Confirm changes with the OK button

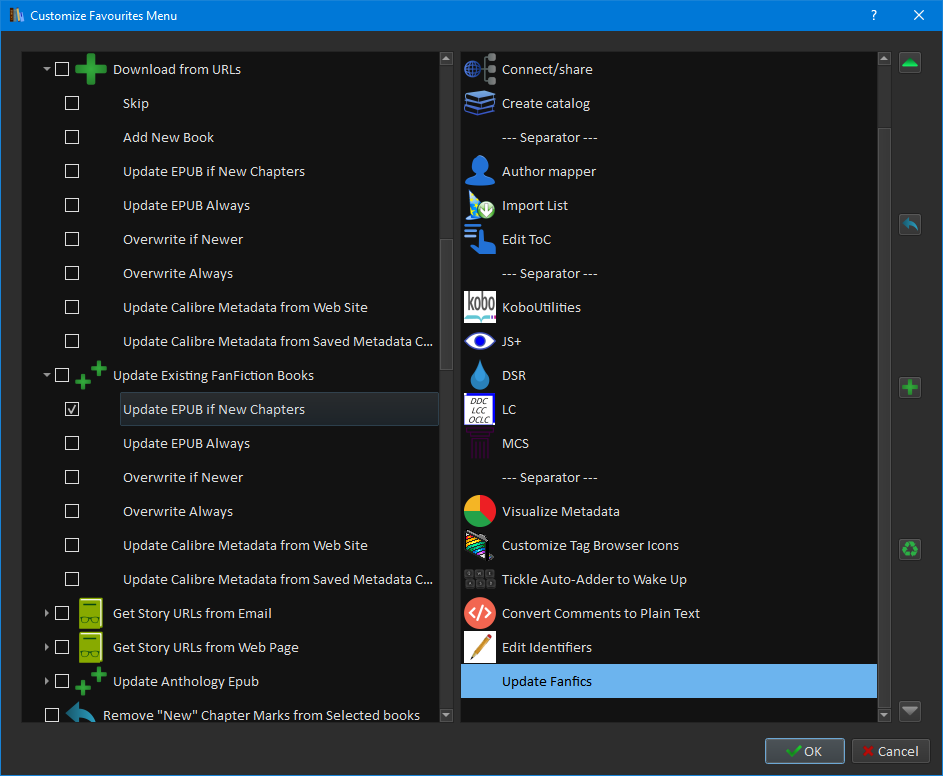[x=804, y=751]
